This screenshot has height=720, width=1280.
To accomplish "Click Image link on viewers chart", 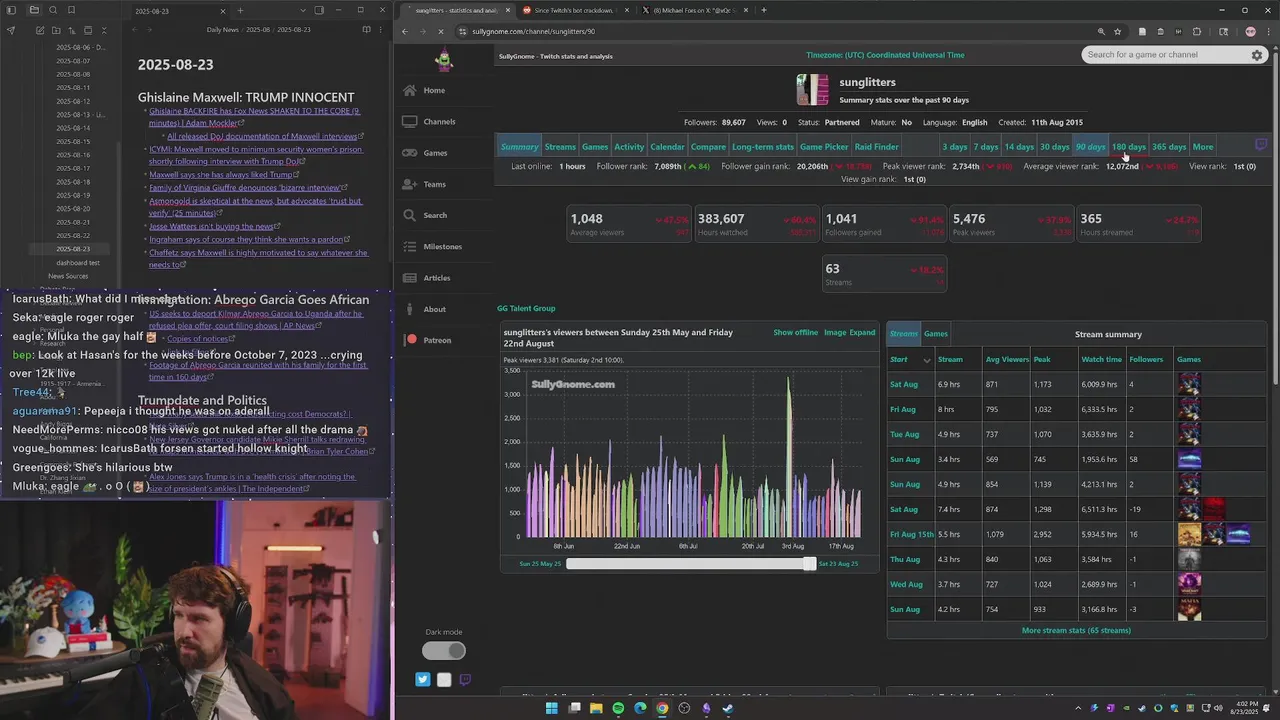I will click(835, 333).
